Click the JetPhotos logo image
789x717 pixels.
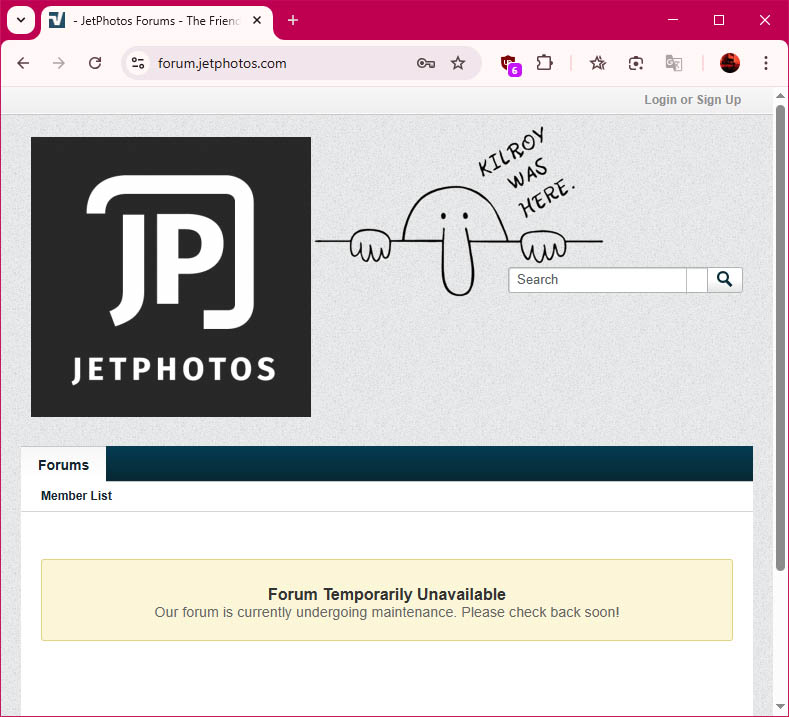pyautogui.click(x=171, y=277)
